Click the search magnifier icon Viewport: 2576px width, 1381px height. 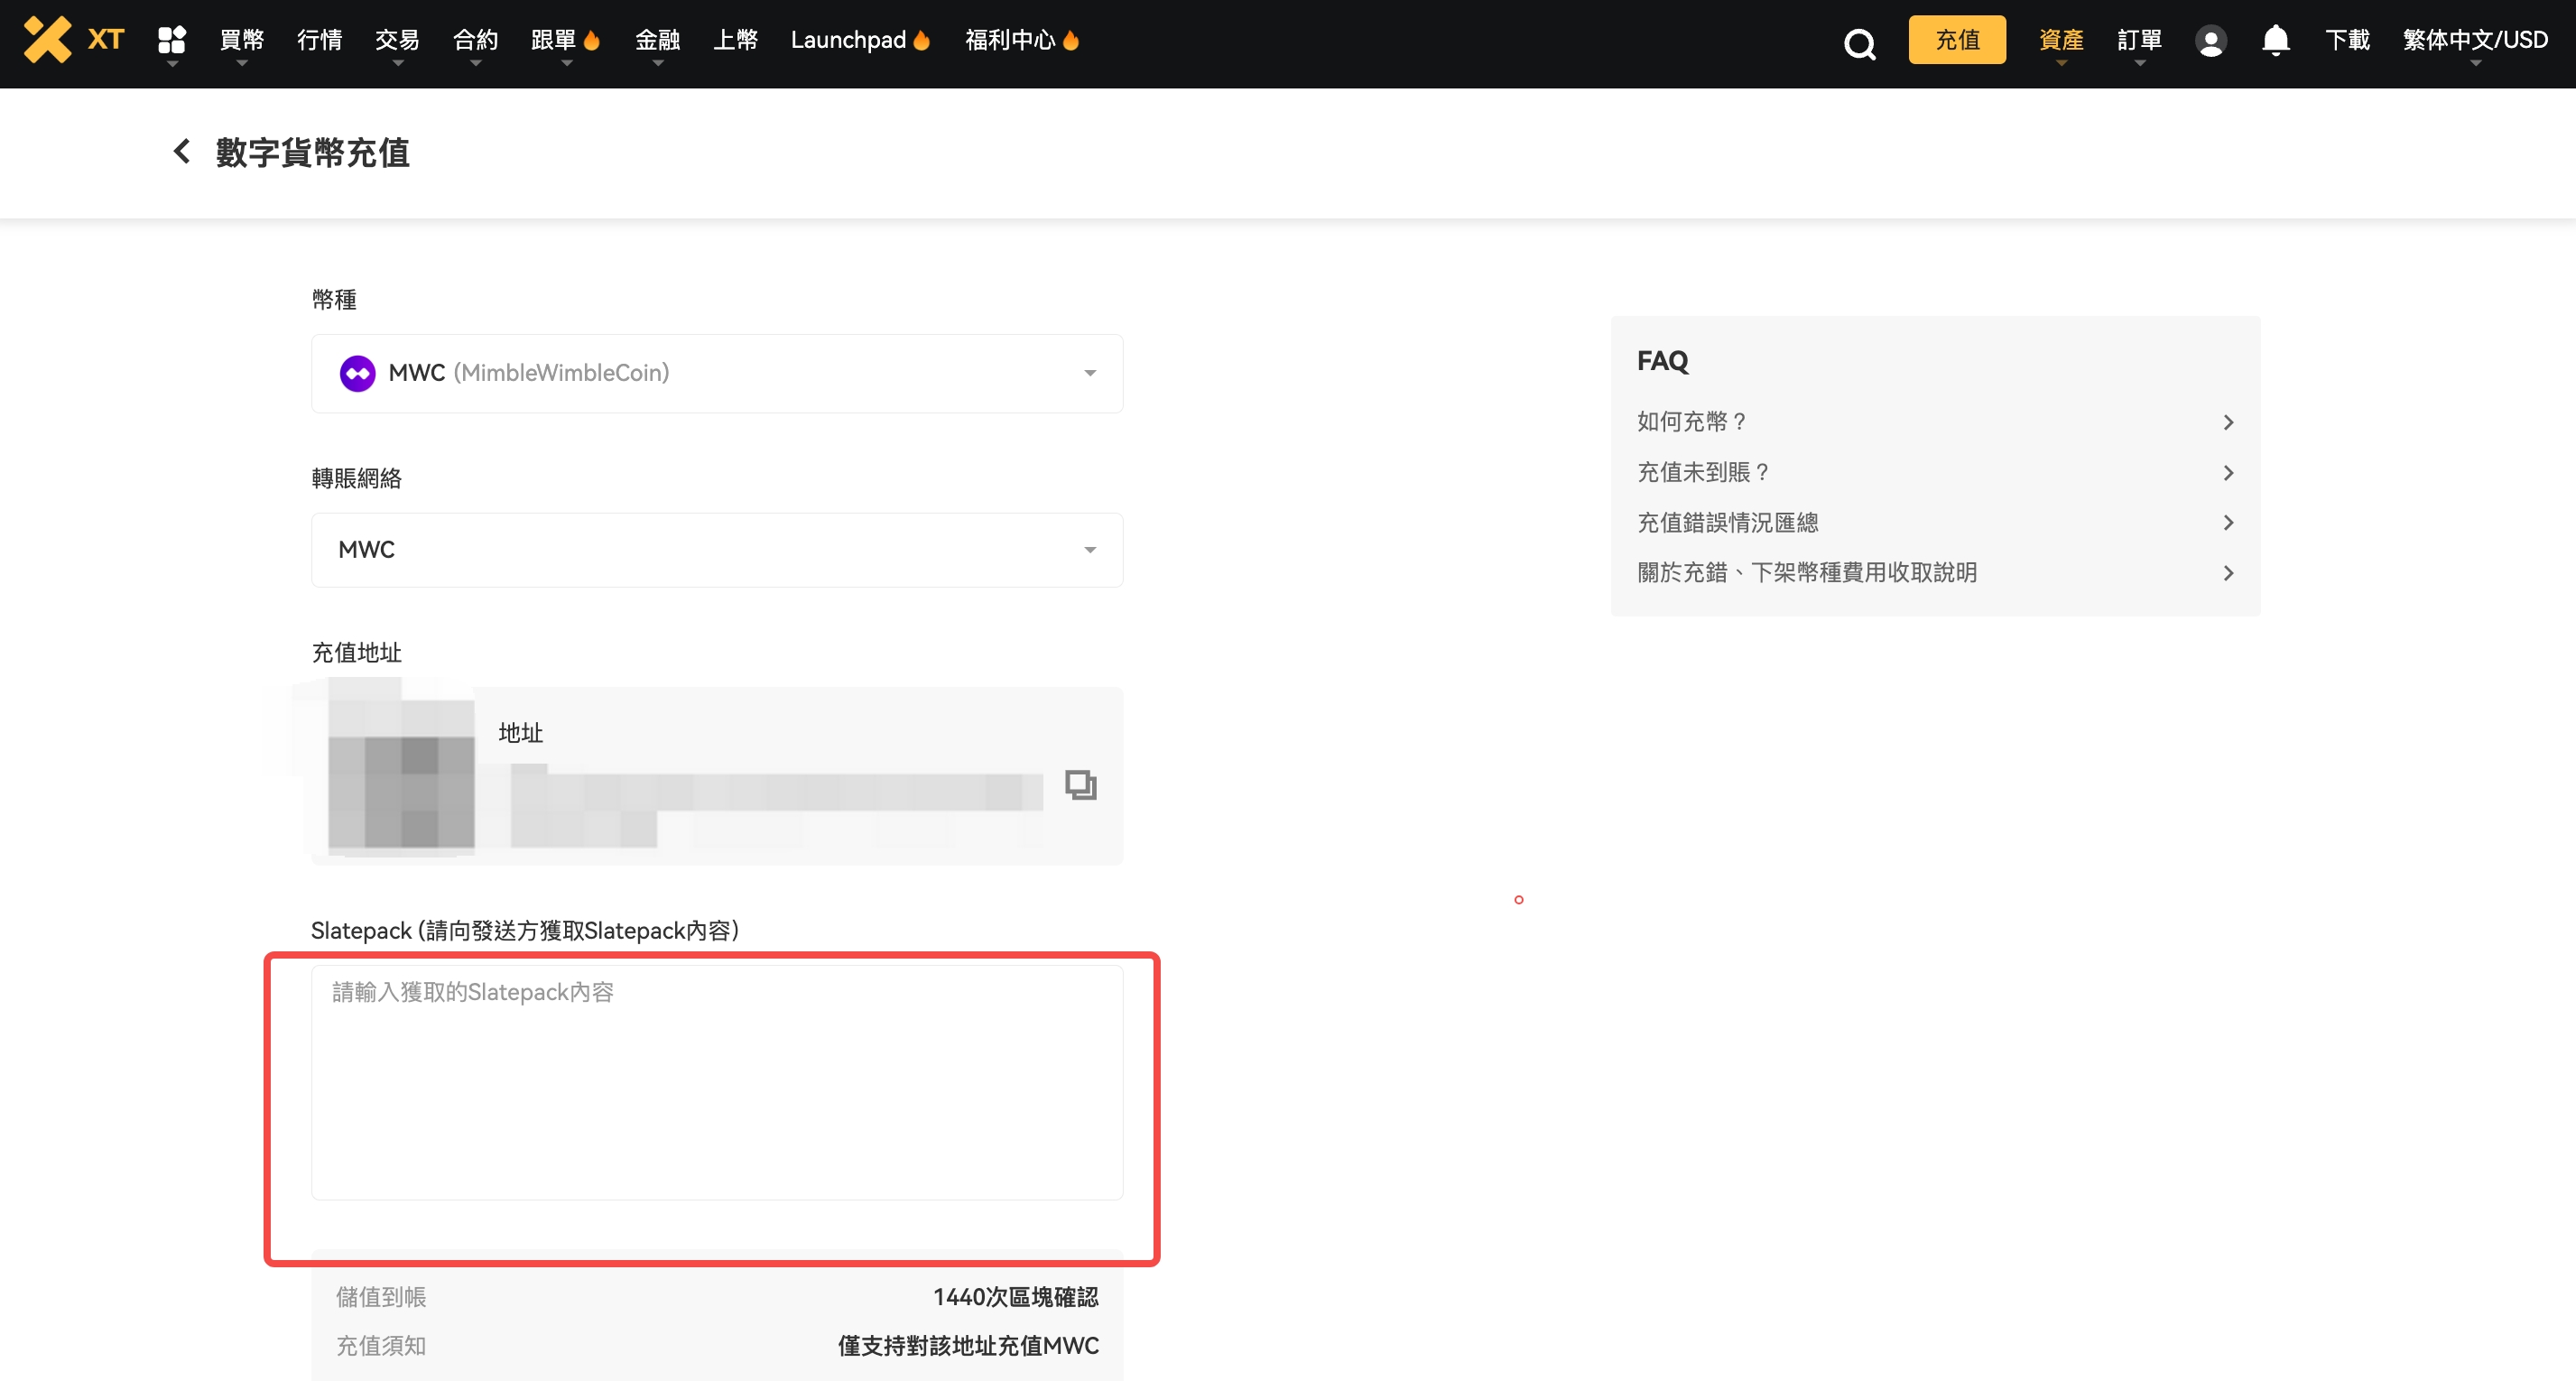[x=1859, y=43]
